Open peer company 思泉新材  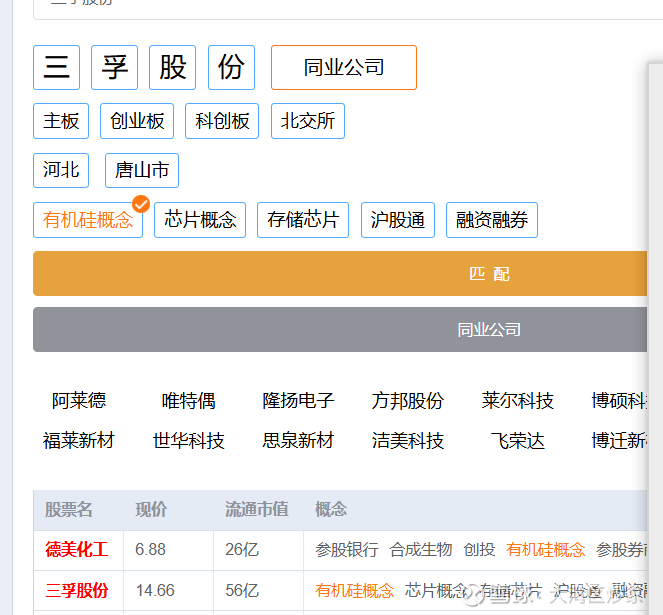tap(298, 441)
